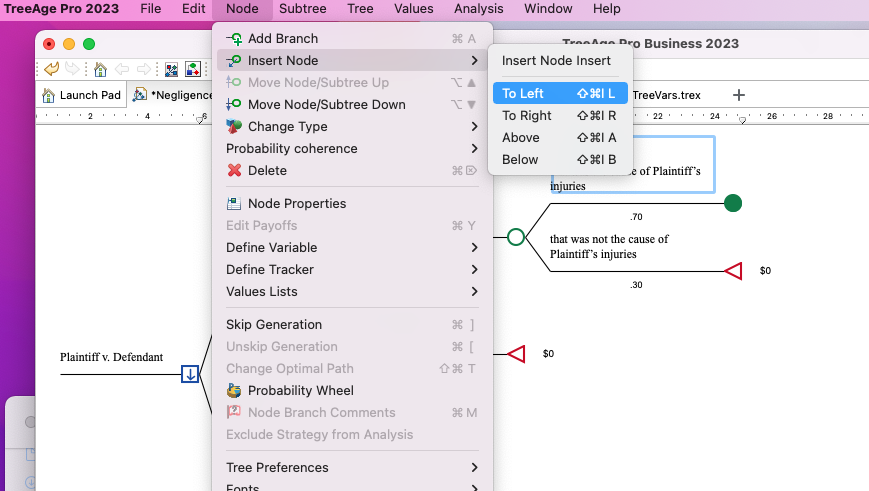The width and height of the screenshot is (869, 491).
Task: Select the red terminal triangle on middle $0 branch
Action: [x=516, y=354]
